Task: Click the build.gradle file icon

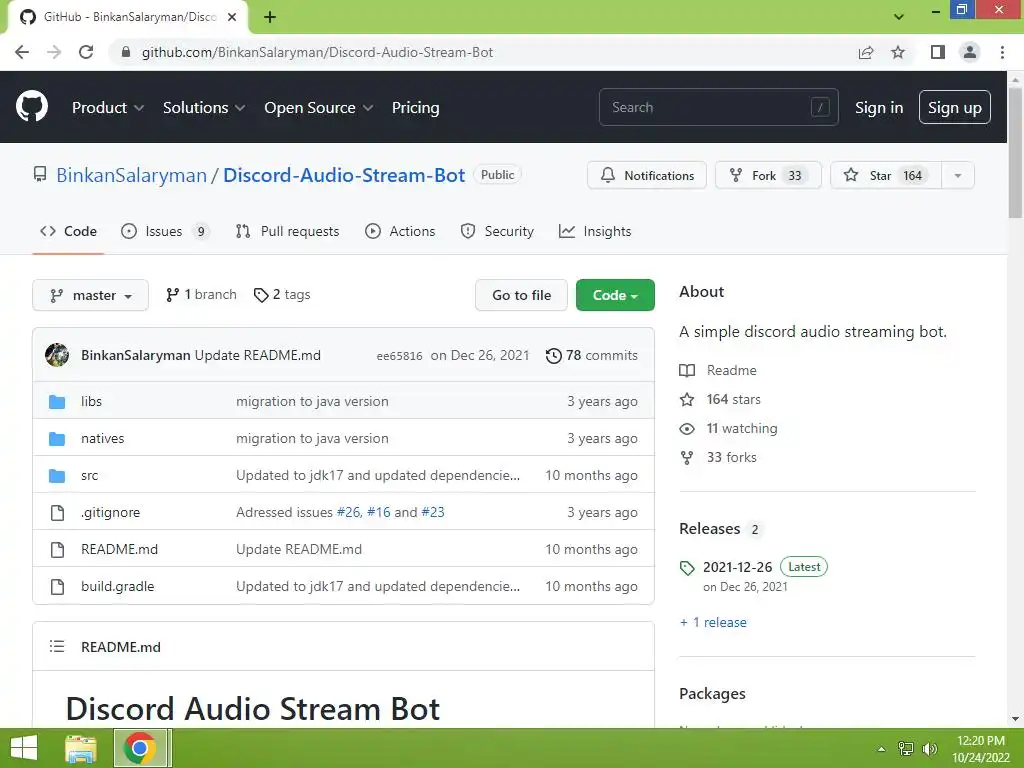Action: point(57,586)
